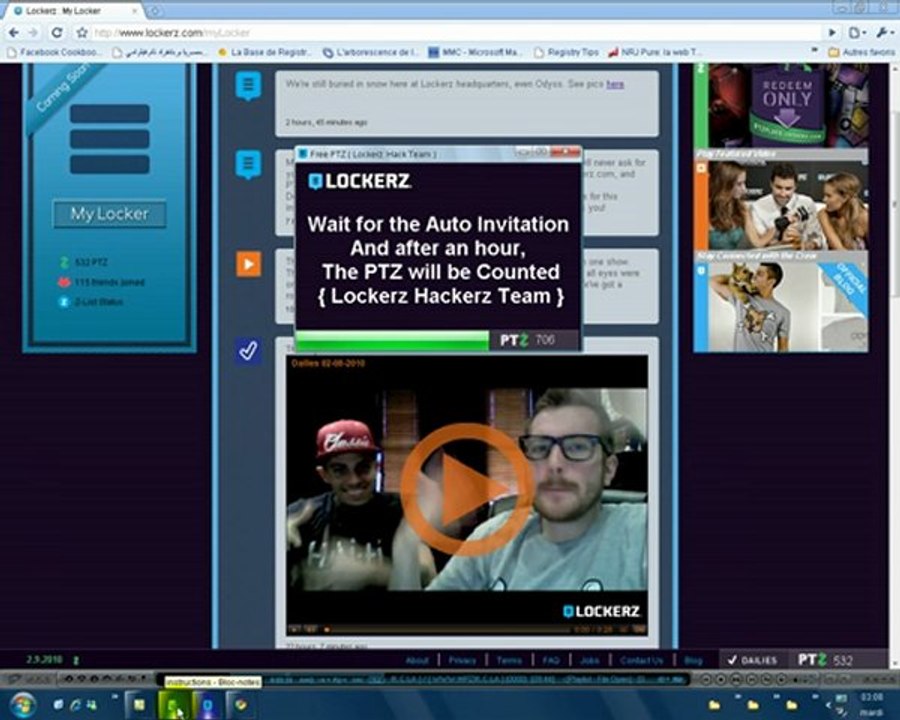Click the Dailies checkmark button in footer
This screenshot has width=900, height=720.
click(x=752, y=660)
